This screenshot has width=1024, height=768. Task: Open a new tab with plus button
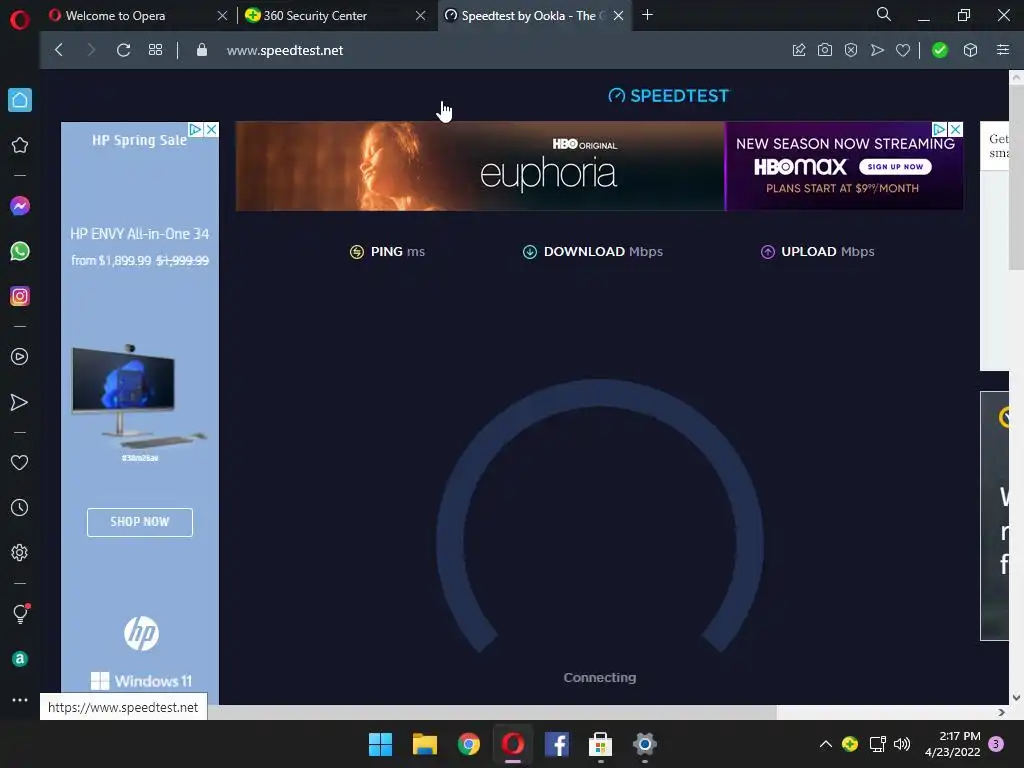(x=648, y=14)
